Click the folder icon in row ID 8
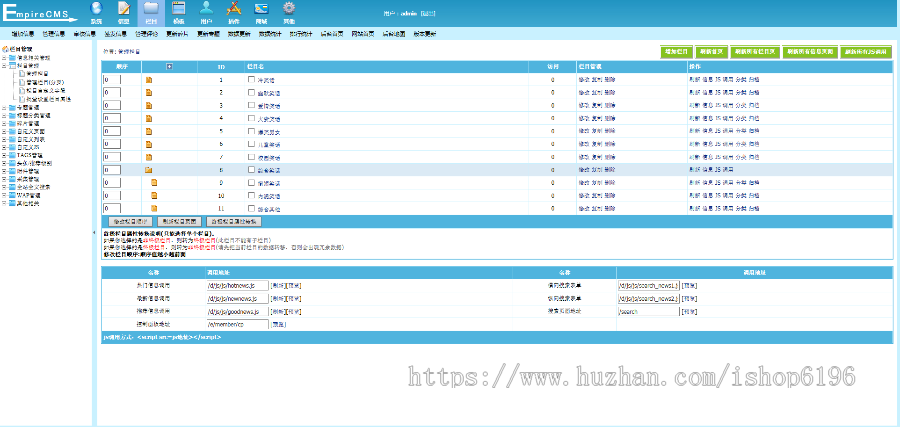The height and width of the screenshot is (427, 900). pyautogui.click(x=148, y=170)
